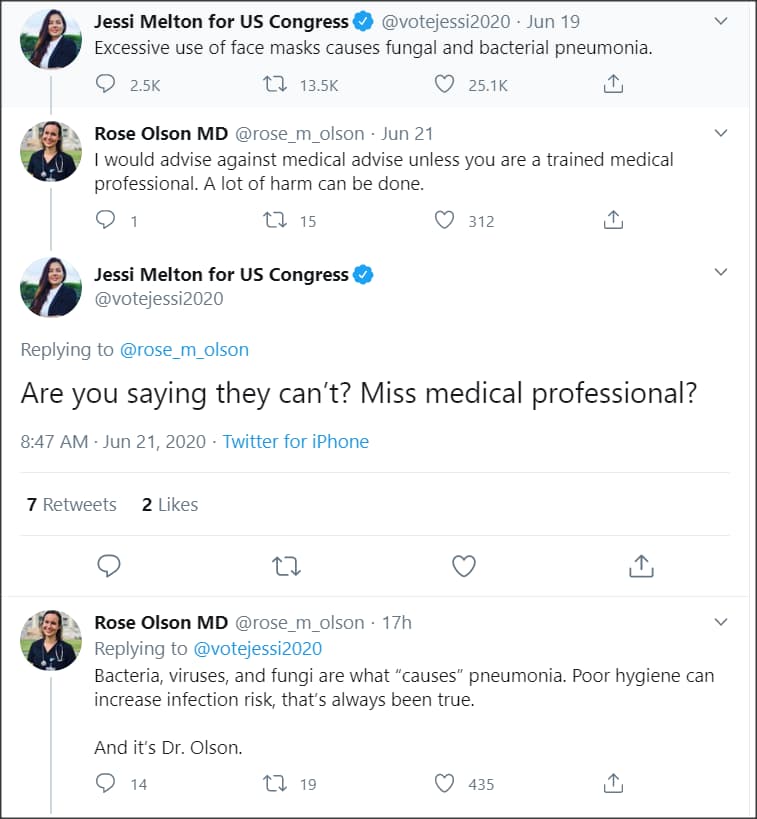Screen dimensions: 757x819
Task: Click the Twitter for iPhone link
Action: pyautogui.click(x=295, y=441)
